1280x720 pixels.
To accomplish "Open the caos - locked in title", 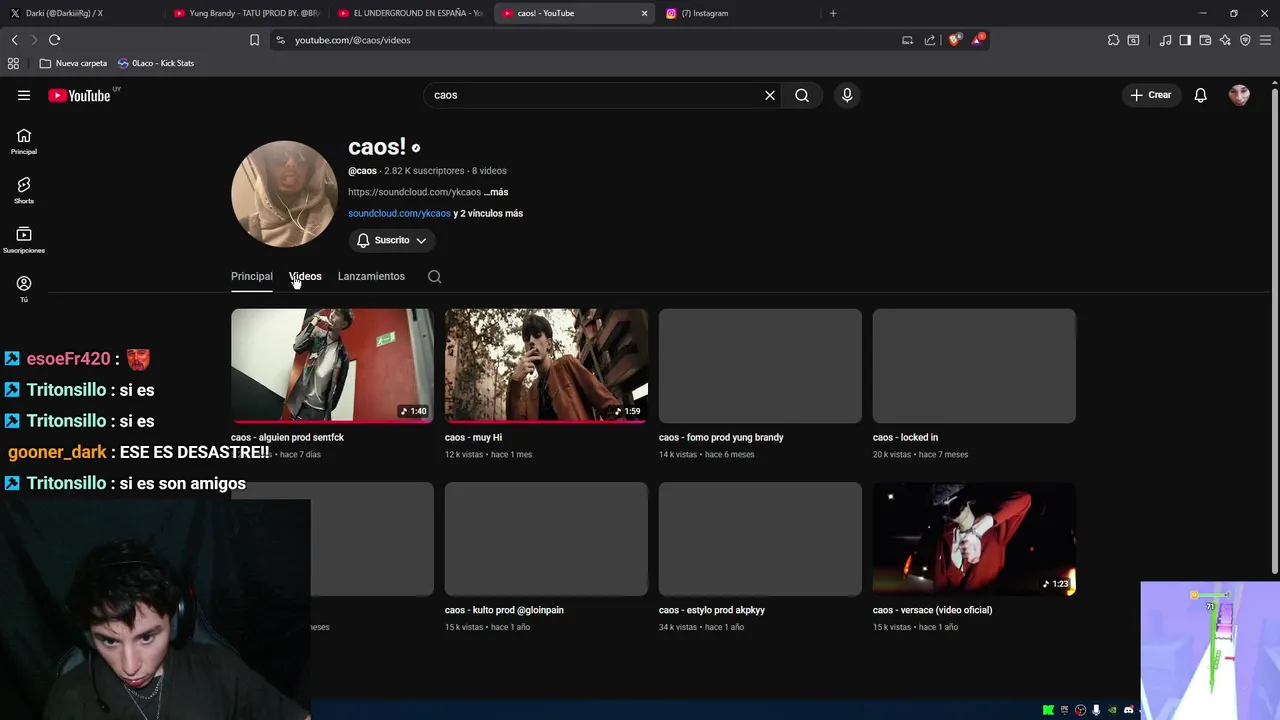I will coord(905,437).
